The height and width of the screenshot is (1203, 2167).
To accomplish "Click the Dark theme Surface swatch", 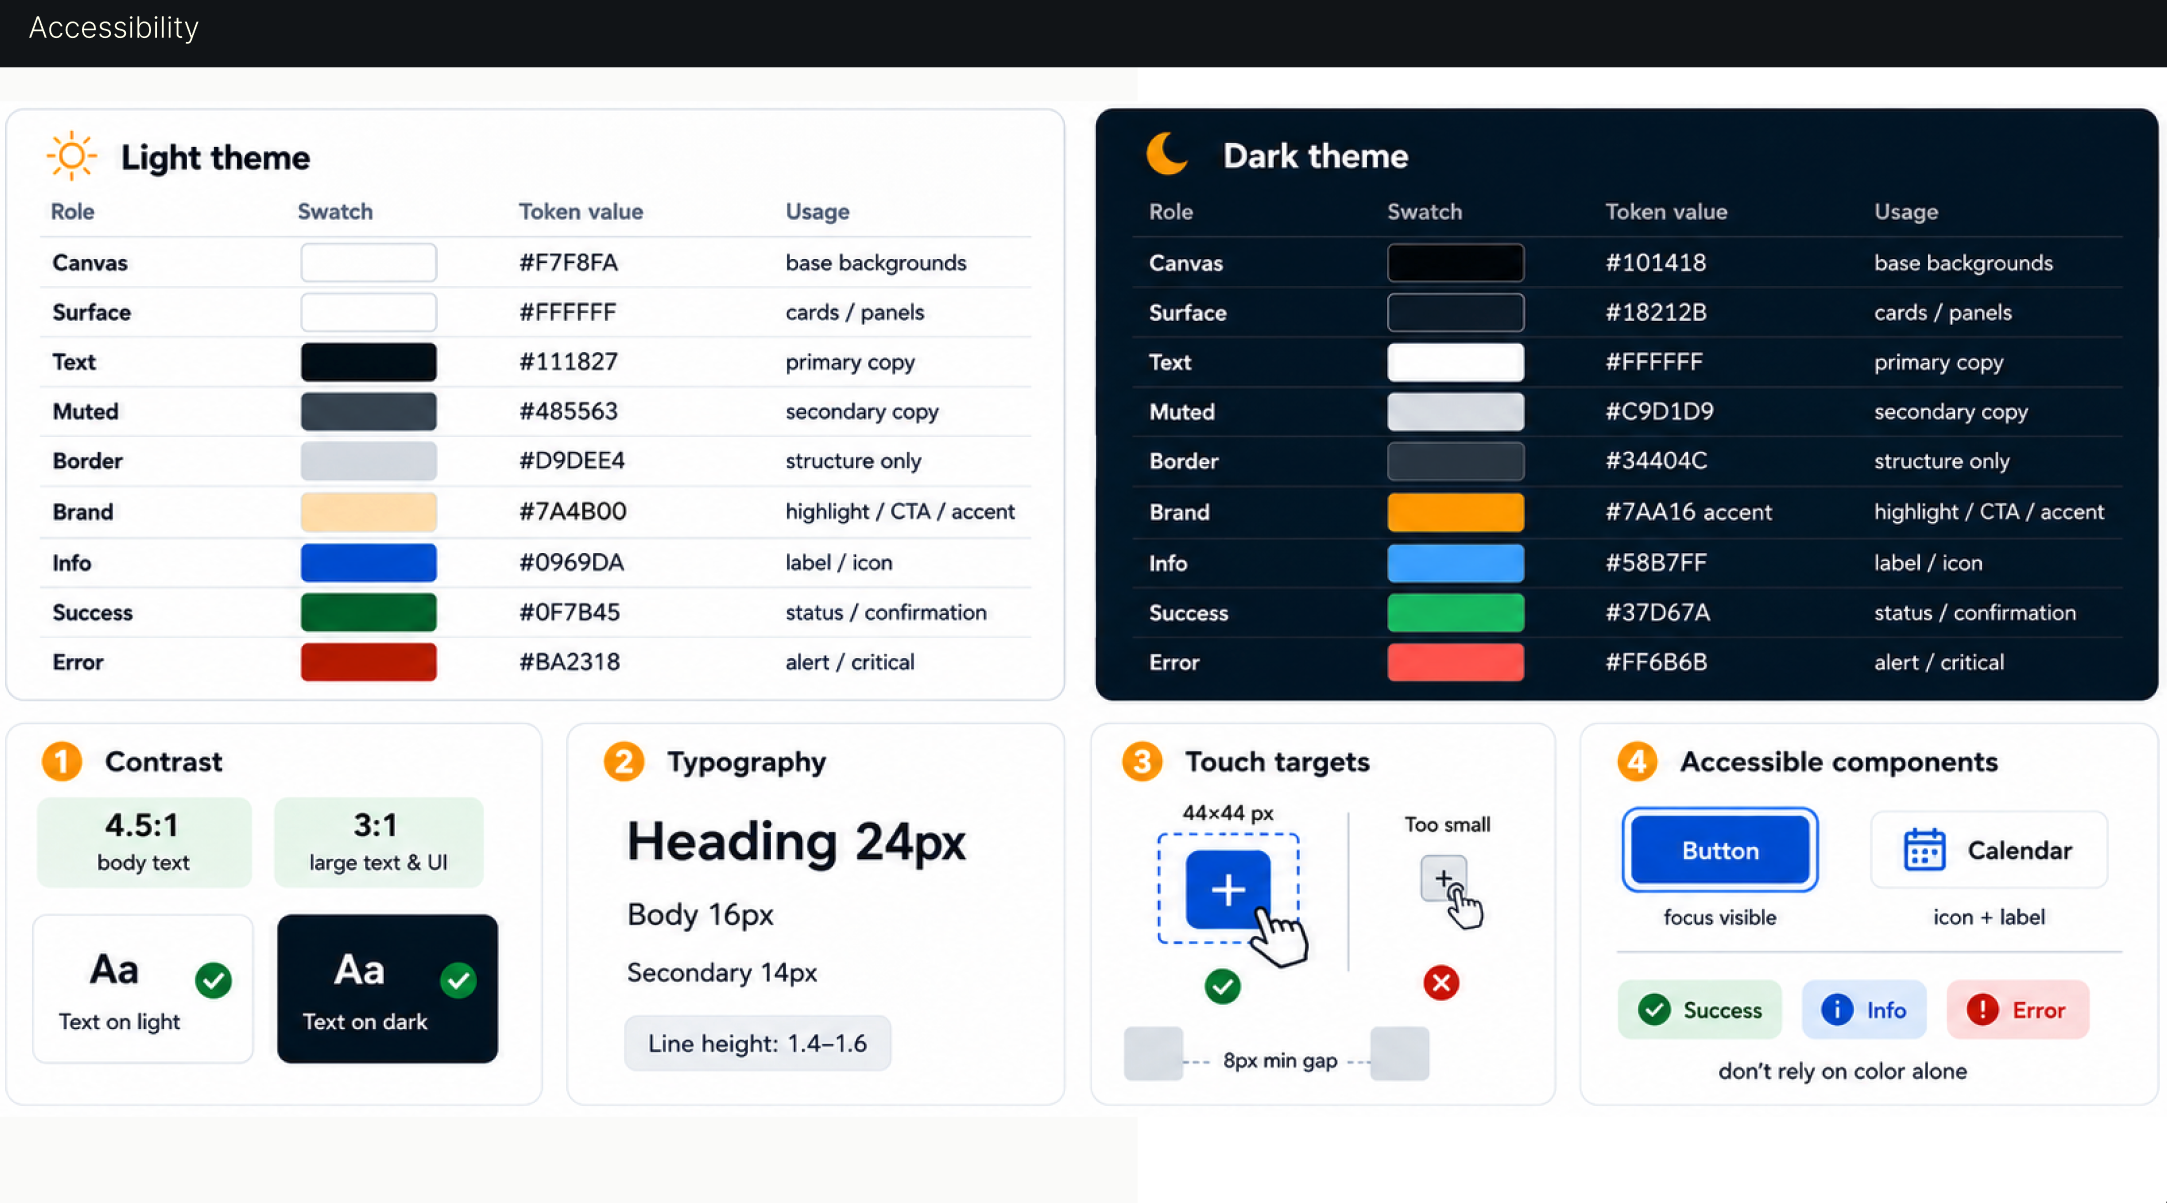I will (x=1456, y=312).
